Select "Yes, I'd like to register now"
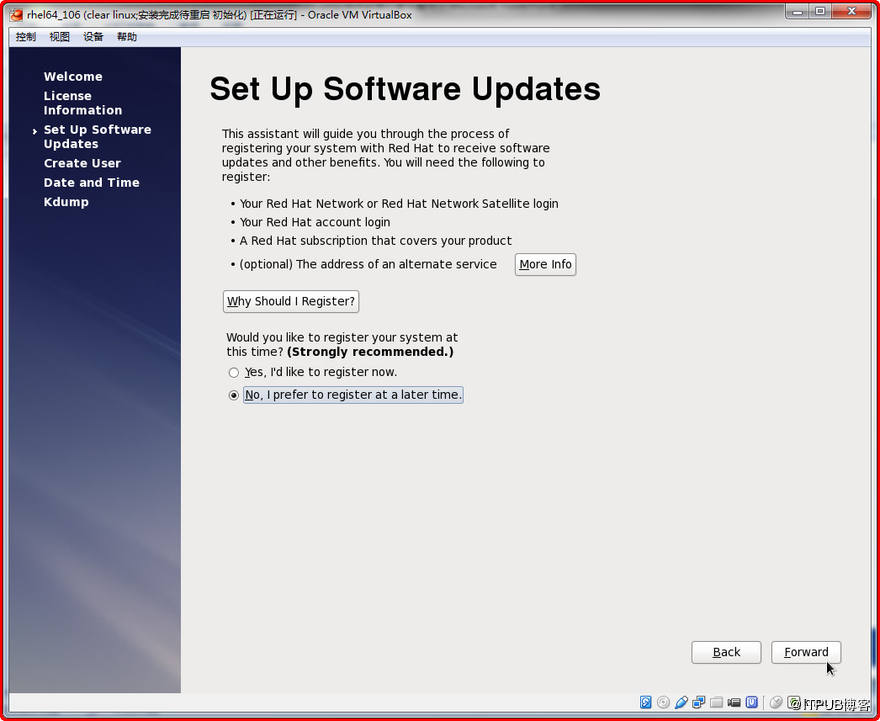This screenshot has height=721, width=880. point(233,372)
